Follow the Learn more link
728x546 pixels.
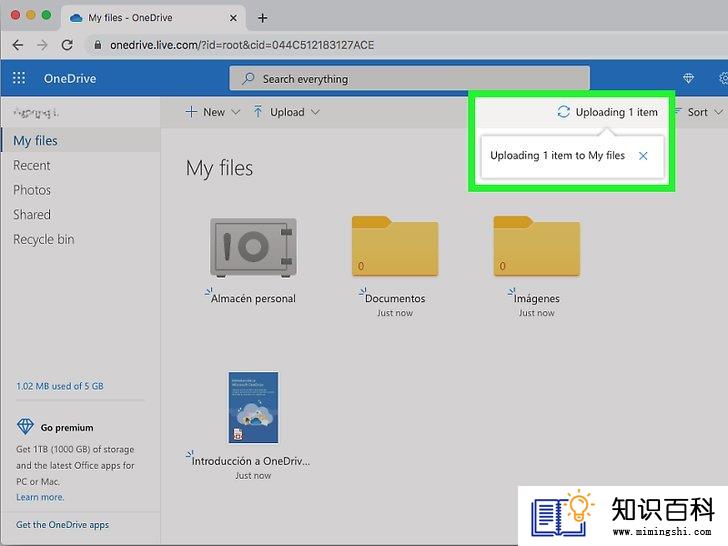point(40,497)
